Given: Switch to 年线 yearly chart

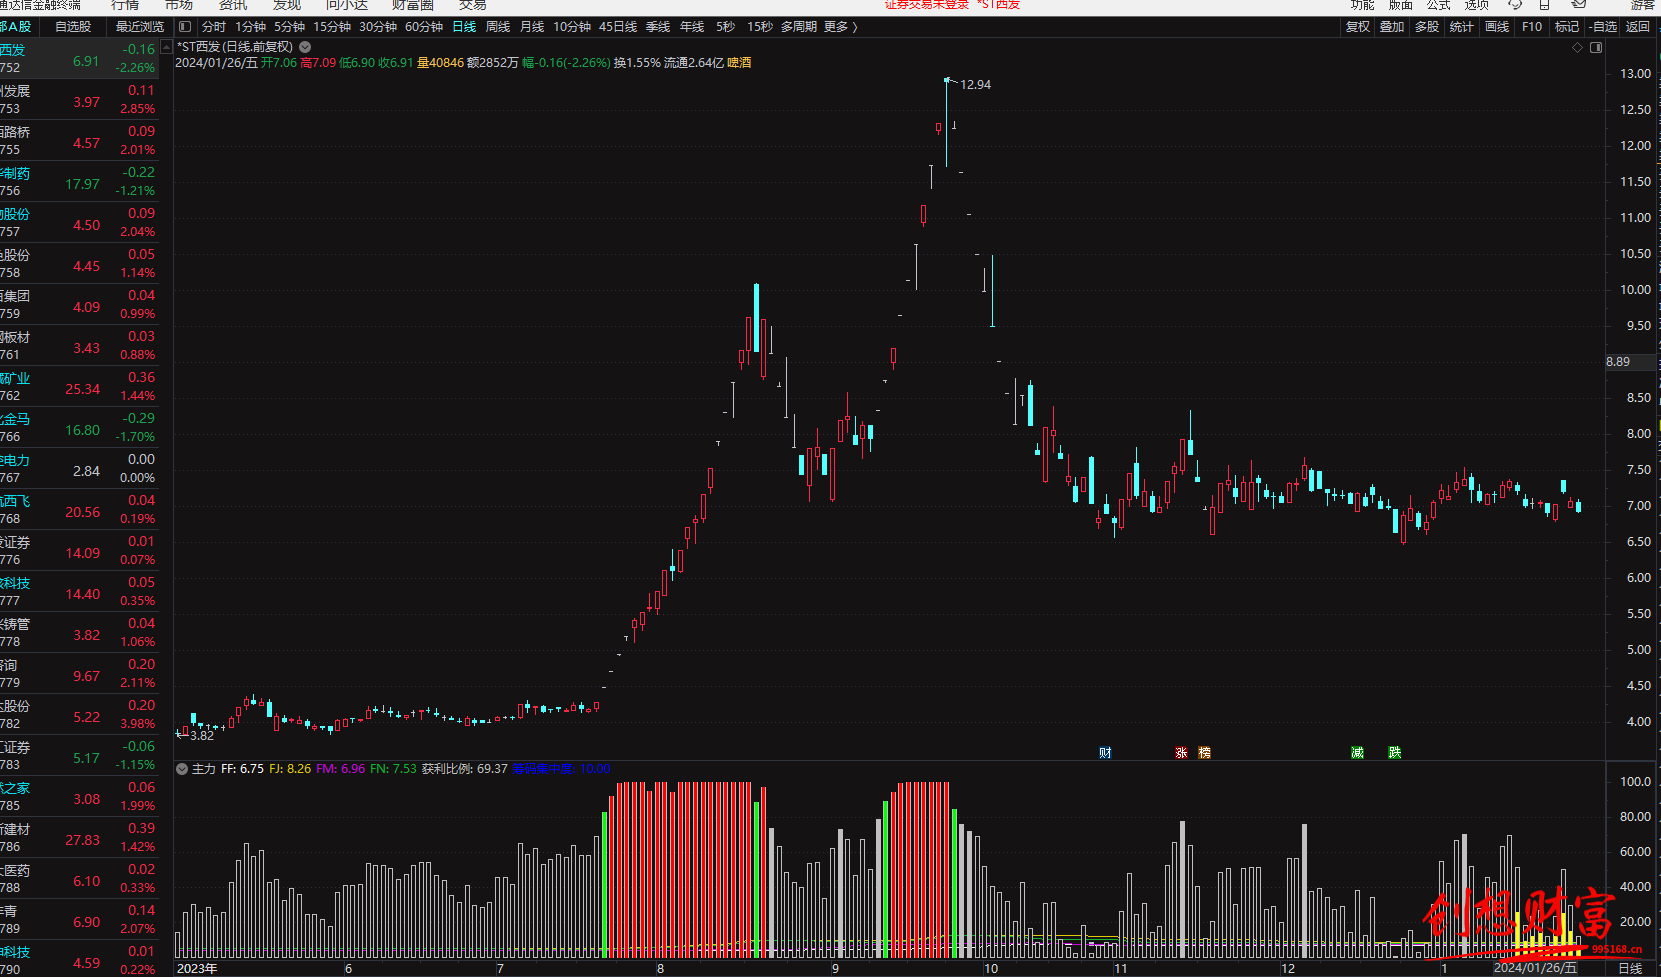Looking at the screenshot, I should point(692,27).
